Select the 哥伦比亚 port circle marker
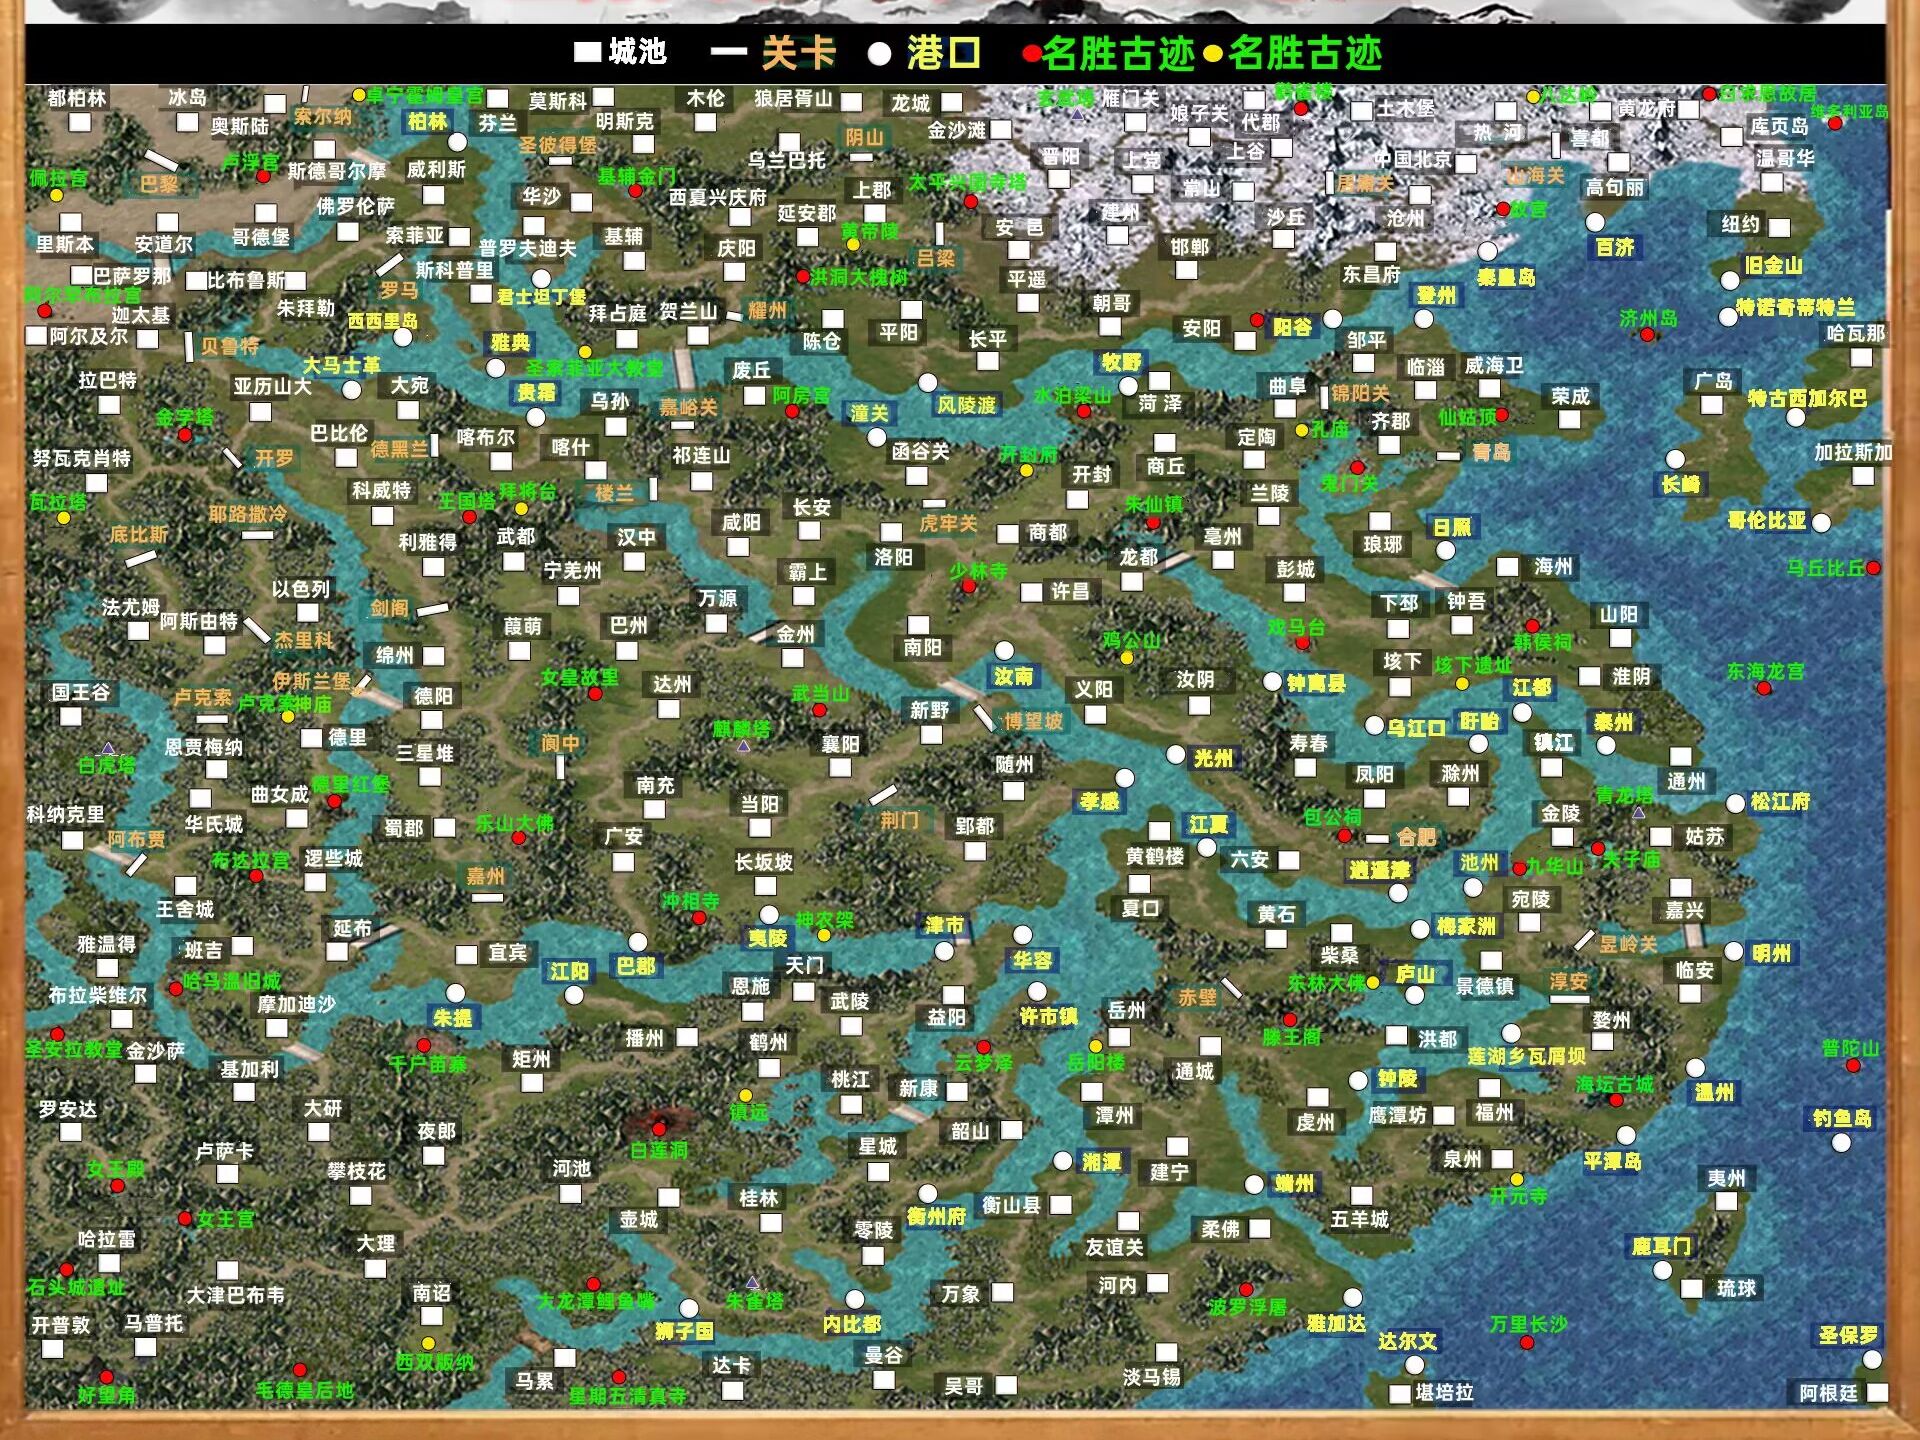This screenshot has height=1440, width=1920. click(1821, 523)
